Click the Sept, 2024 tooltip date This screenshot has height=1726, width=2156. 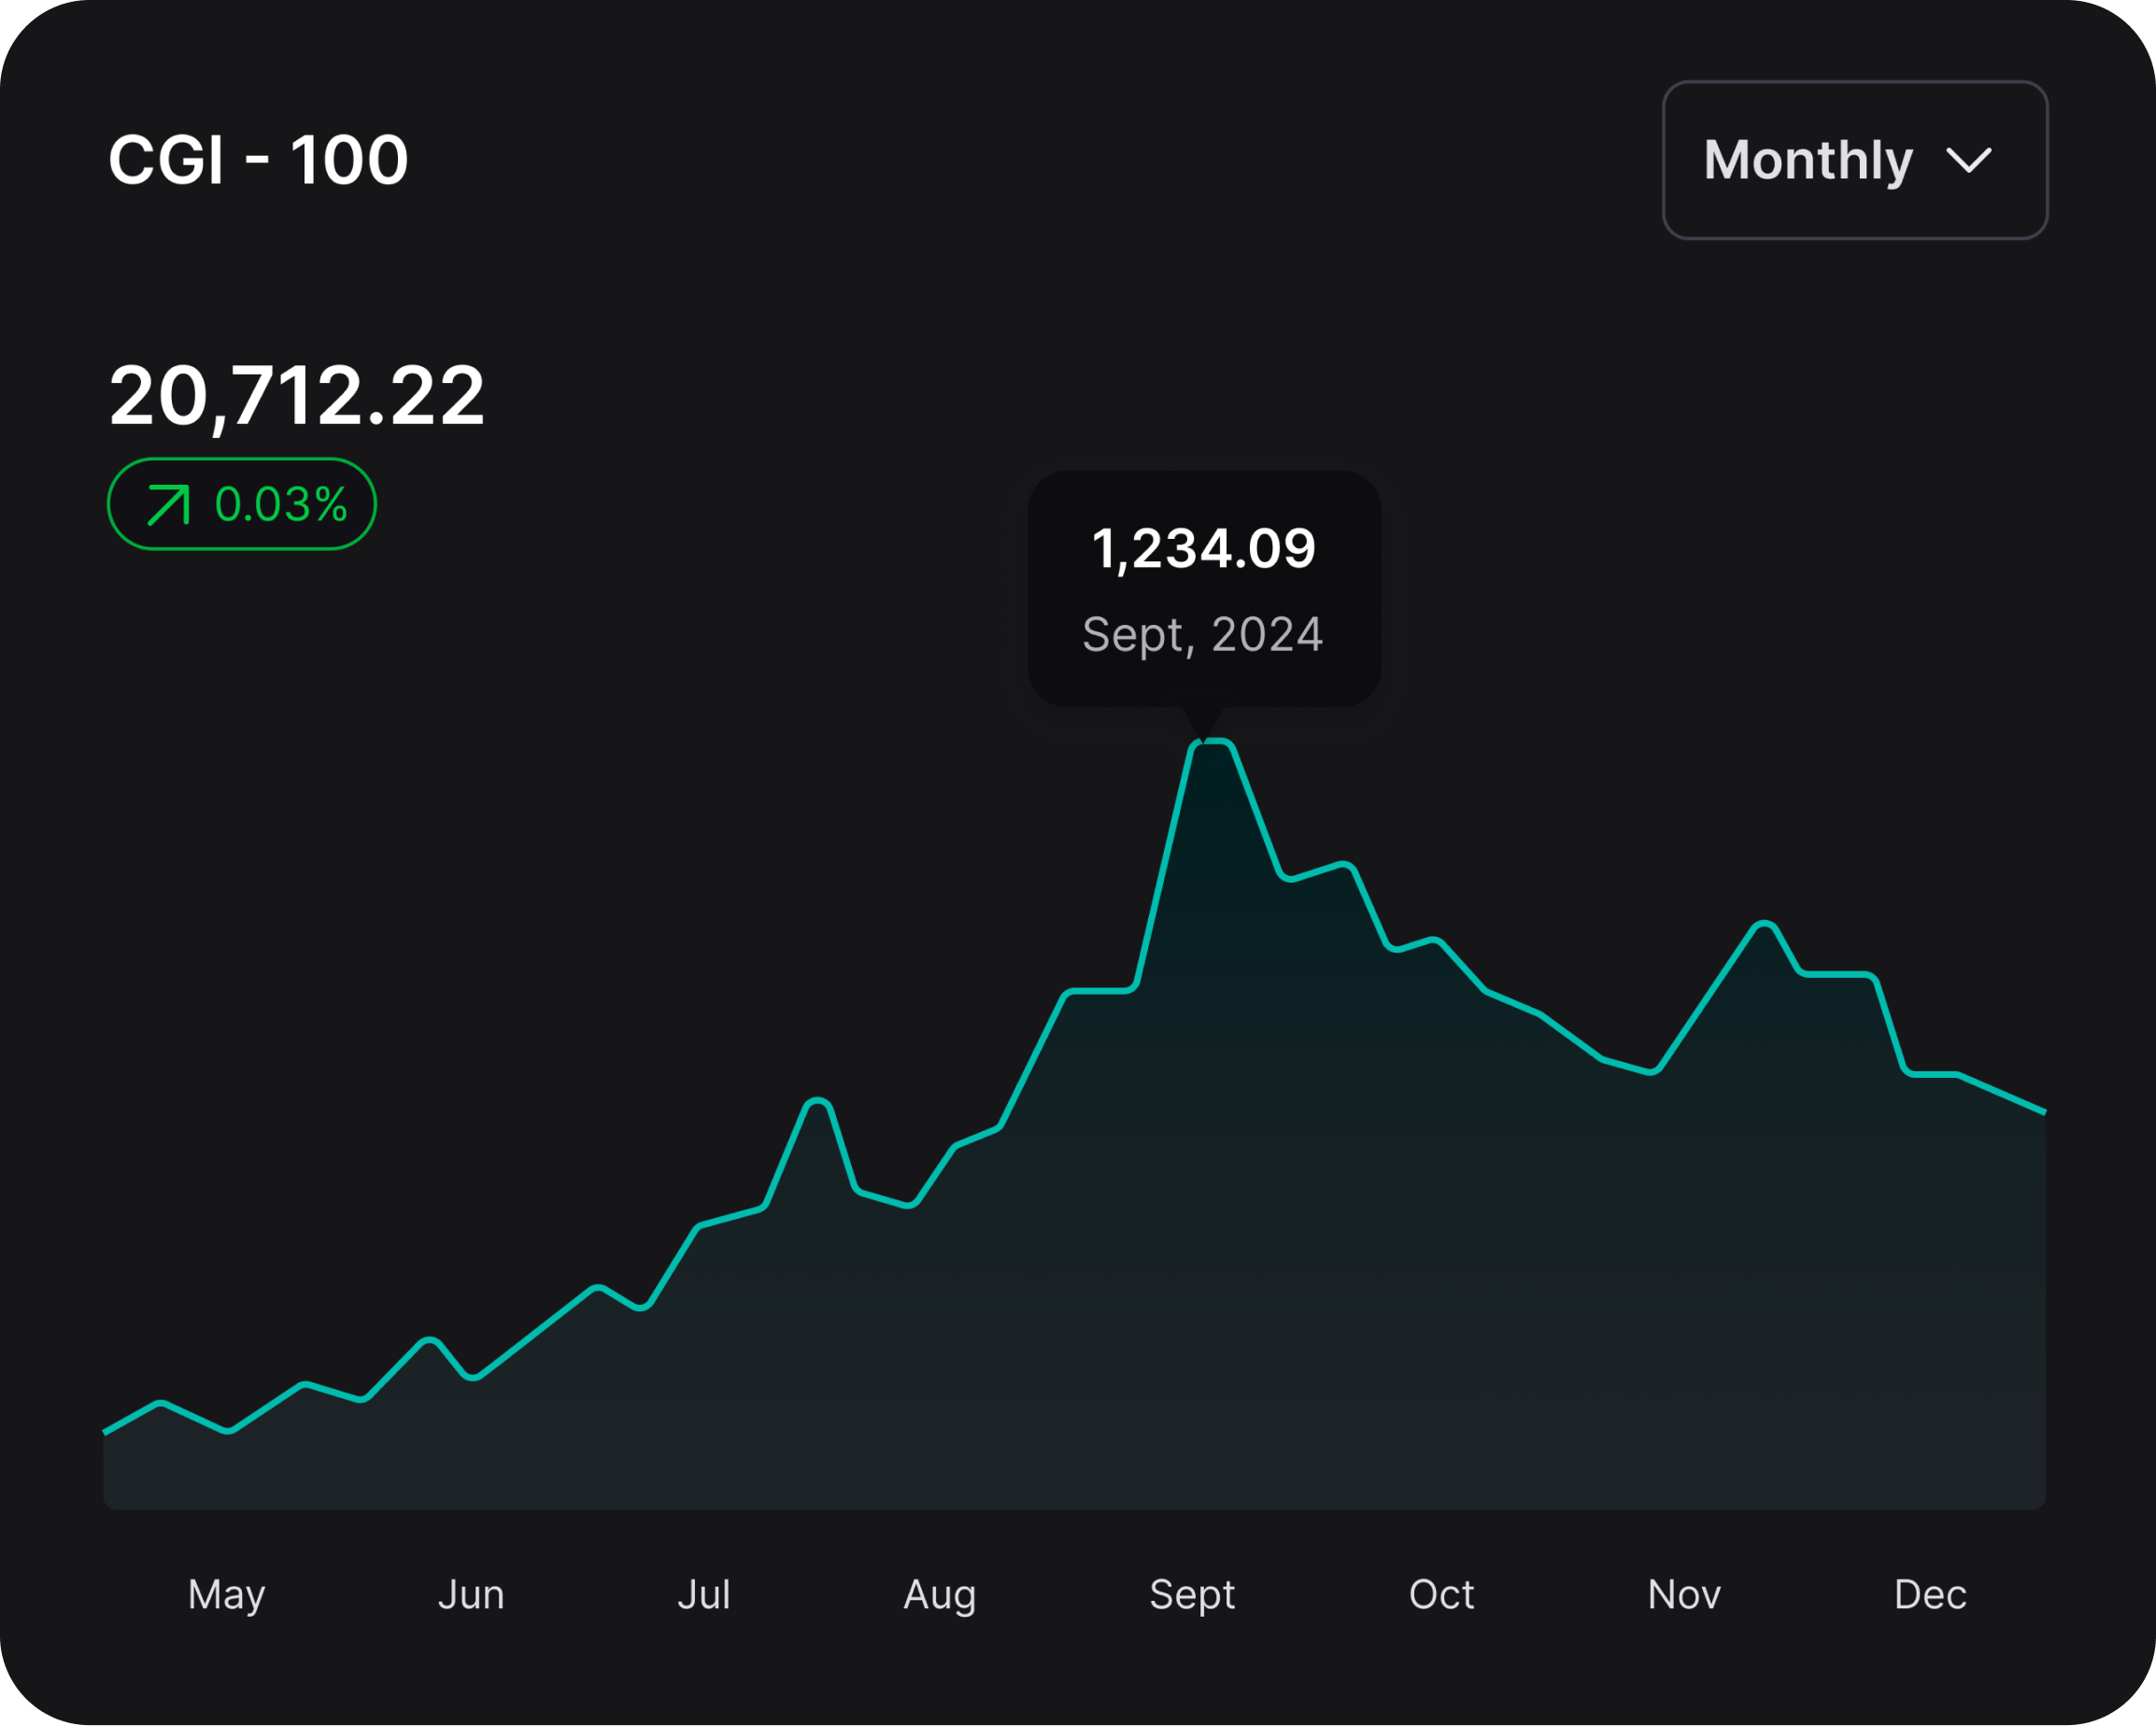coord(1203,634)
